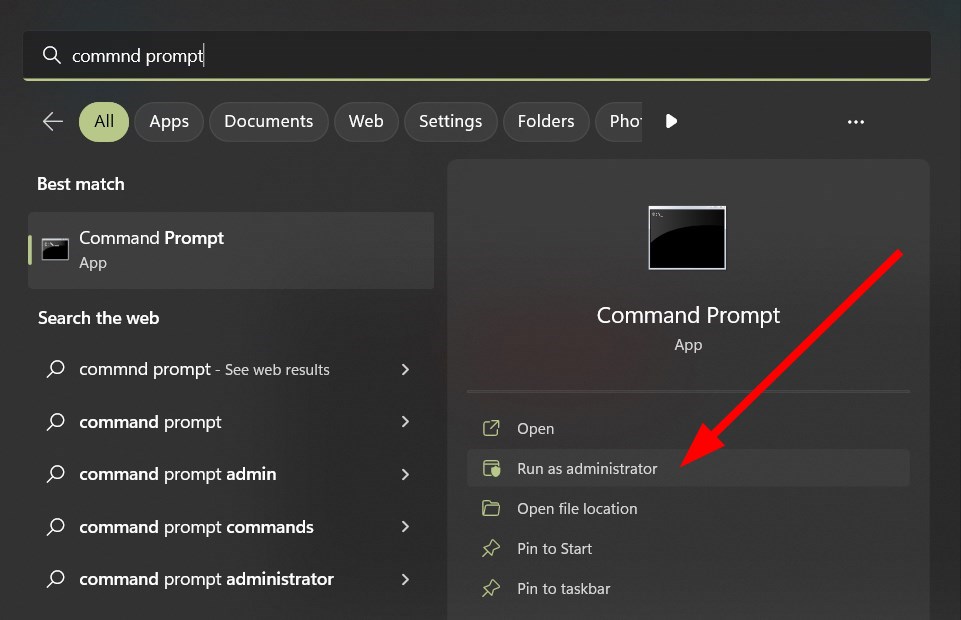This screenshot has height=620, width=961.
Task: Choose Open file location
Action: tap(688, 508)
